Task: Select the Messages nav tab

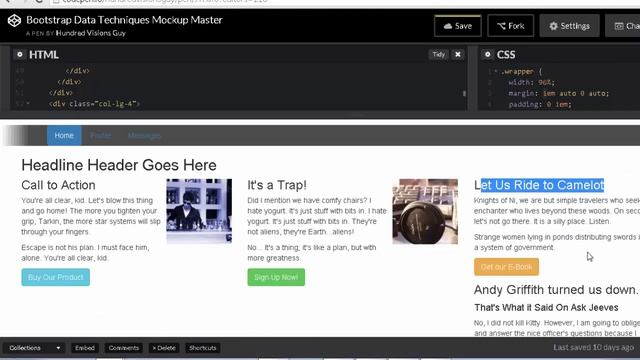Action: [x=144, y=136]
